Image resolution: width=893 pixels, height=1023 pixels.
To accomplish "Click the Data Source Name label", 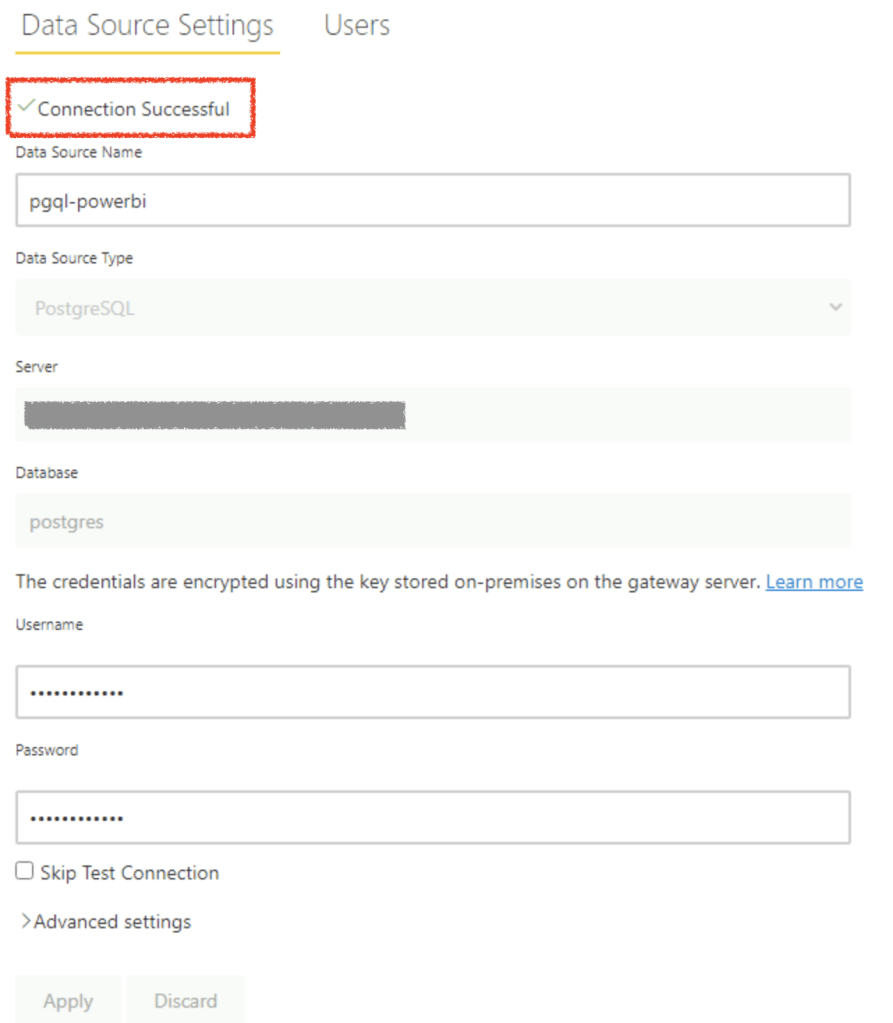I will click(79, 153).
